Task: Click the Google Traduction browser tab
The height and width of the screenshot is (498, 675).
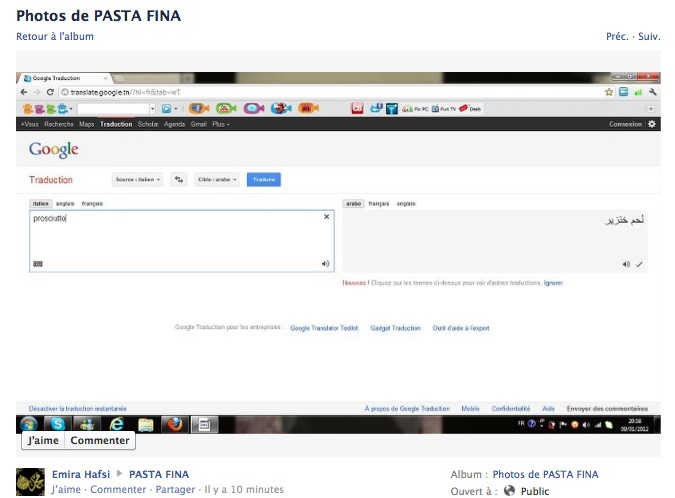Action: coord(65,78)
